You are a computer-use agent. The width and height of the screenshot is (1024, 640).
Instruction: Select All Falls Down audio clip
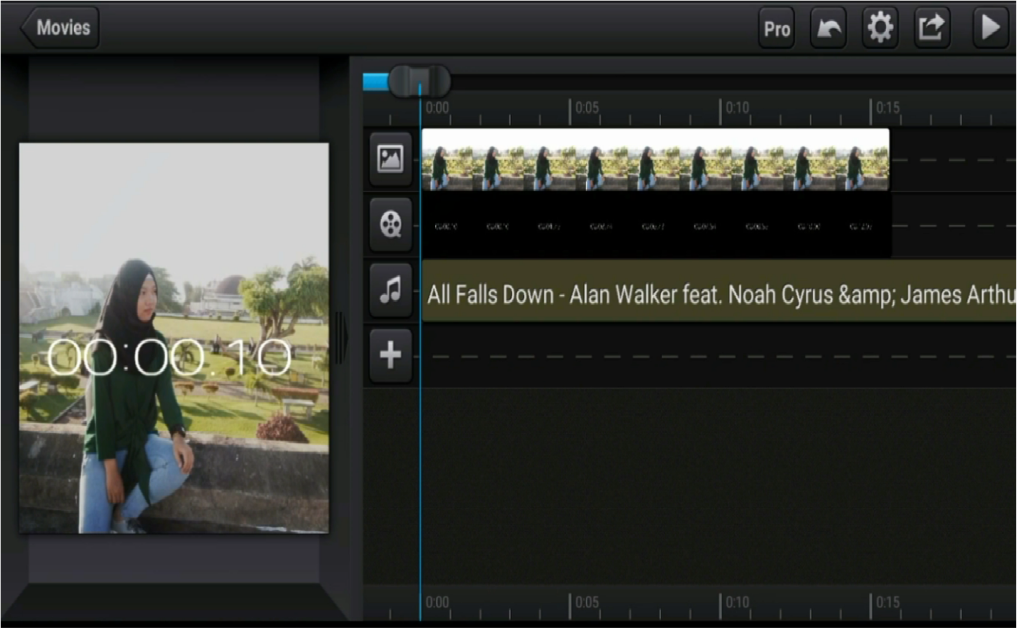tap(719, 291)
